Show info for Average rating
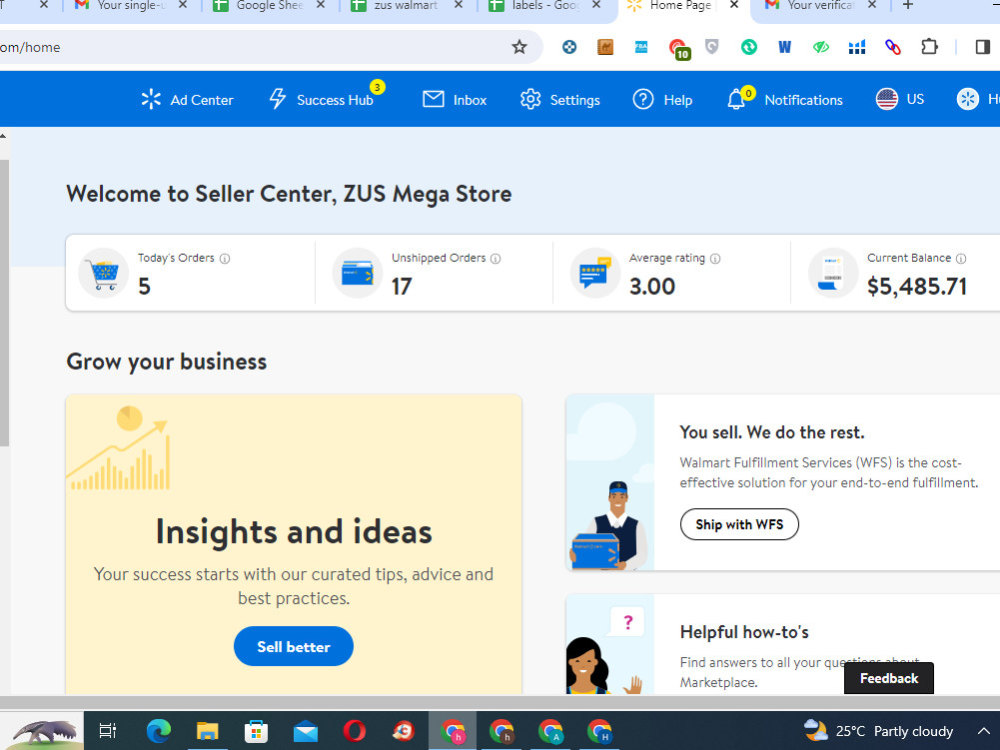Image resolution: width=1000 pixels, height=750 pixels. click(715, 258)
